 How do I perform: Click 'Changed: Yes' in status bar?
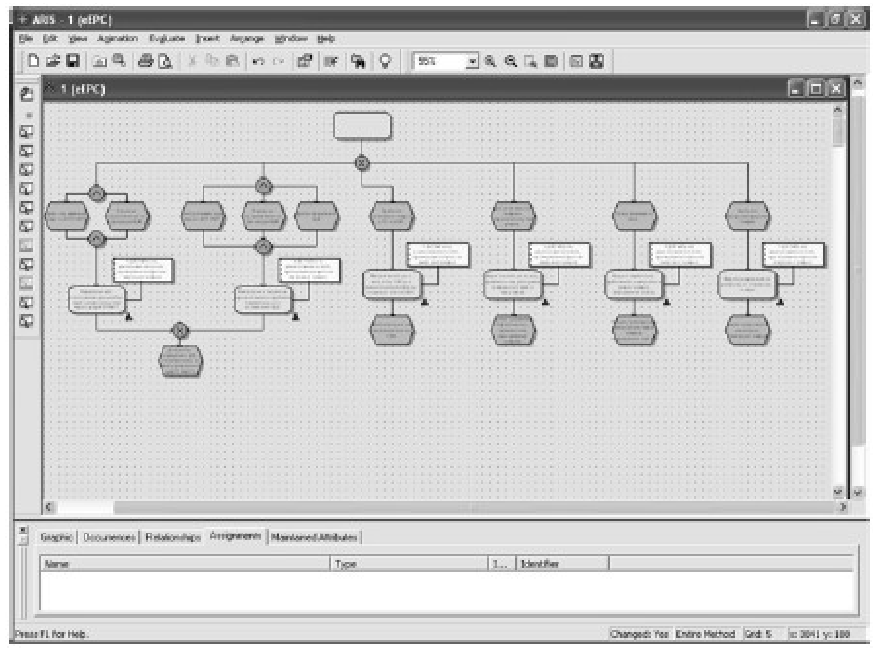click(x=640, y=634)
